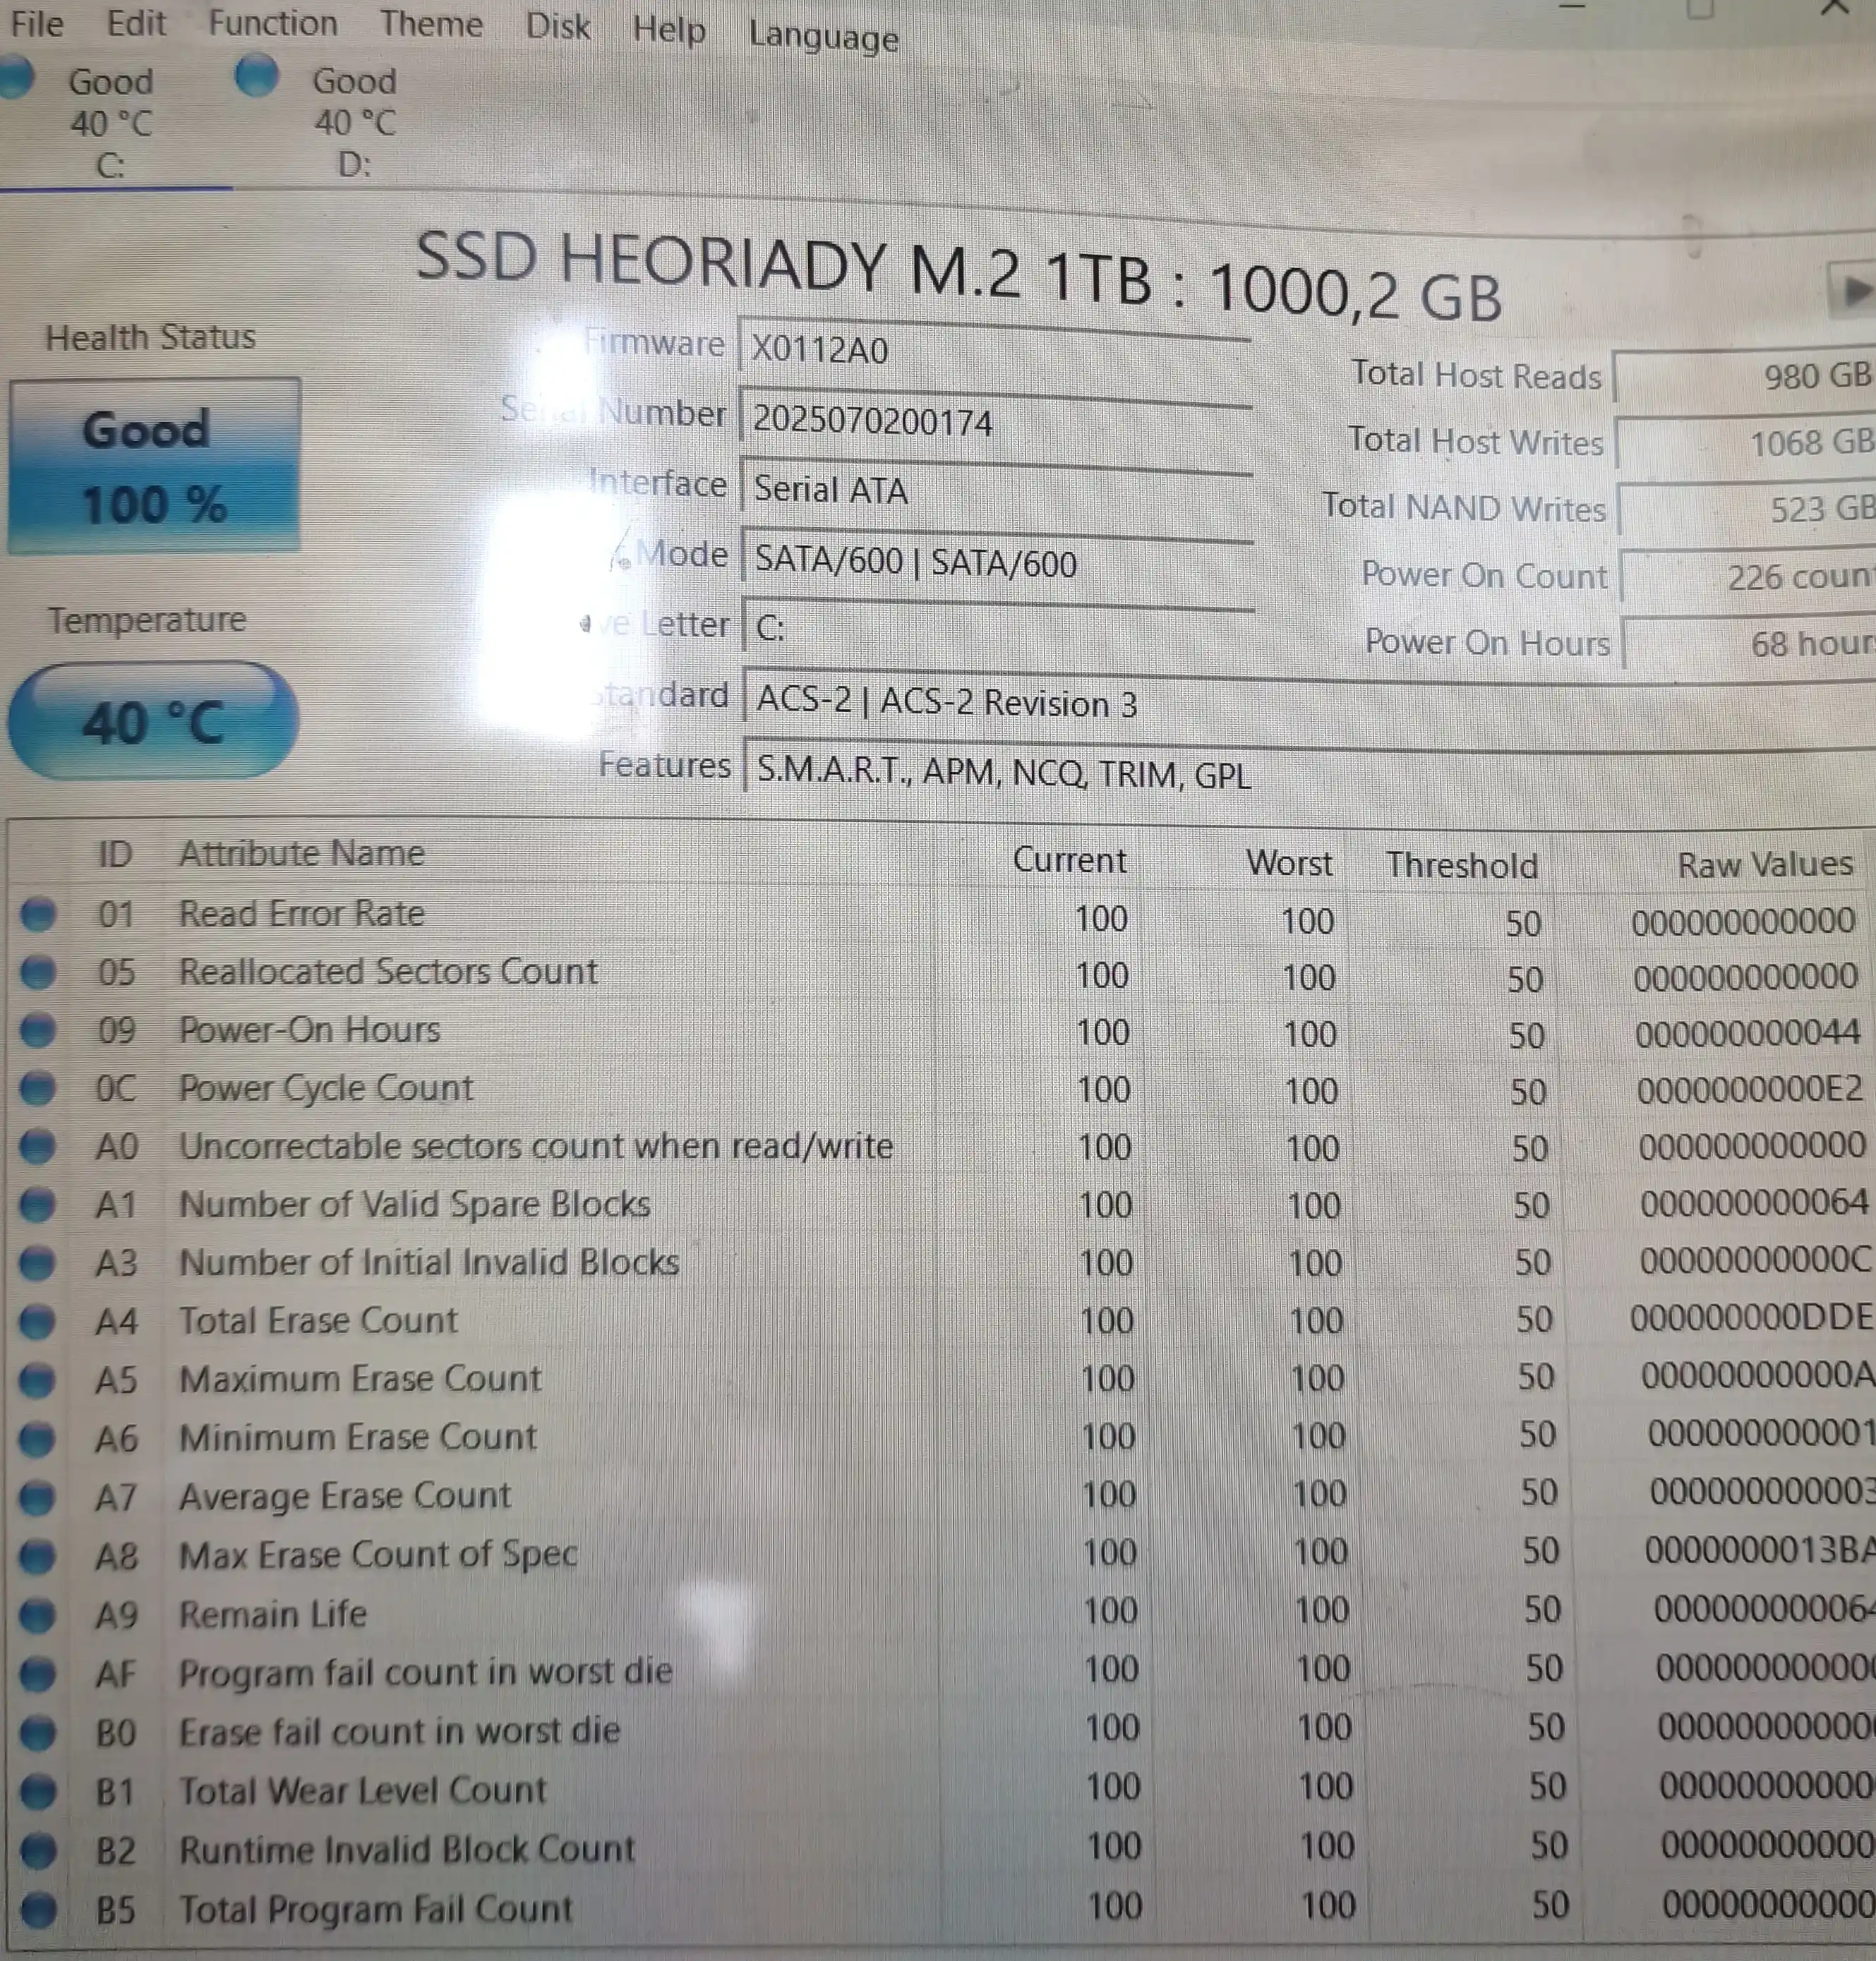Click the Worst column header
The height and width of the screenshot is (1961, 1876).
(1289, 862)
